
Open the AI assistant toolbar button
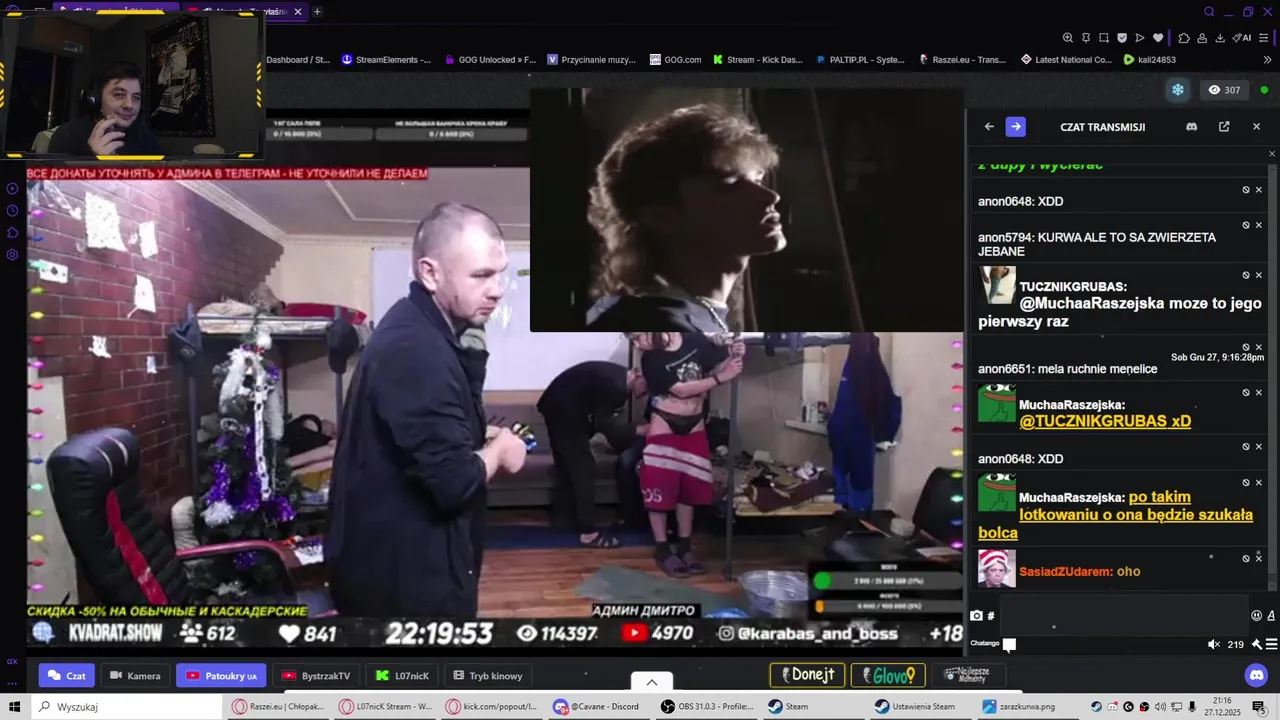pyautogui.click(x=1242, y=38)
